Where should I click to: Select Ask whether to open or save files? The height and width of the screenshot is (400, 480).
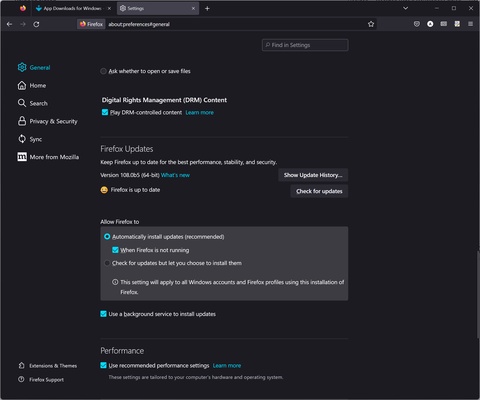104,71
